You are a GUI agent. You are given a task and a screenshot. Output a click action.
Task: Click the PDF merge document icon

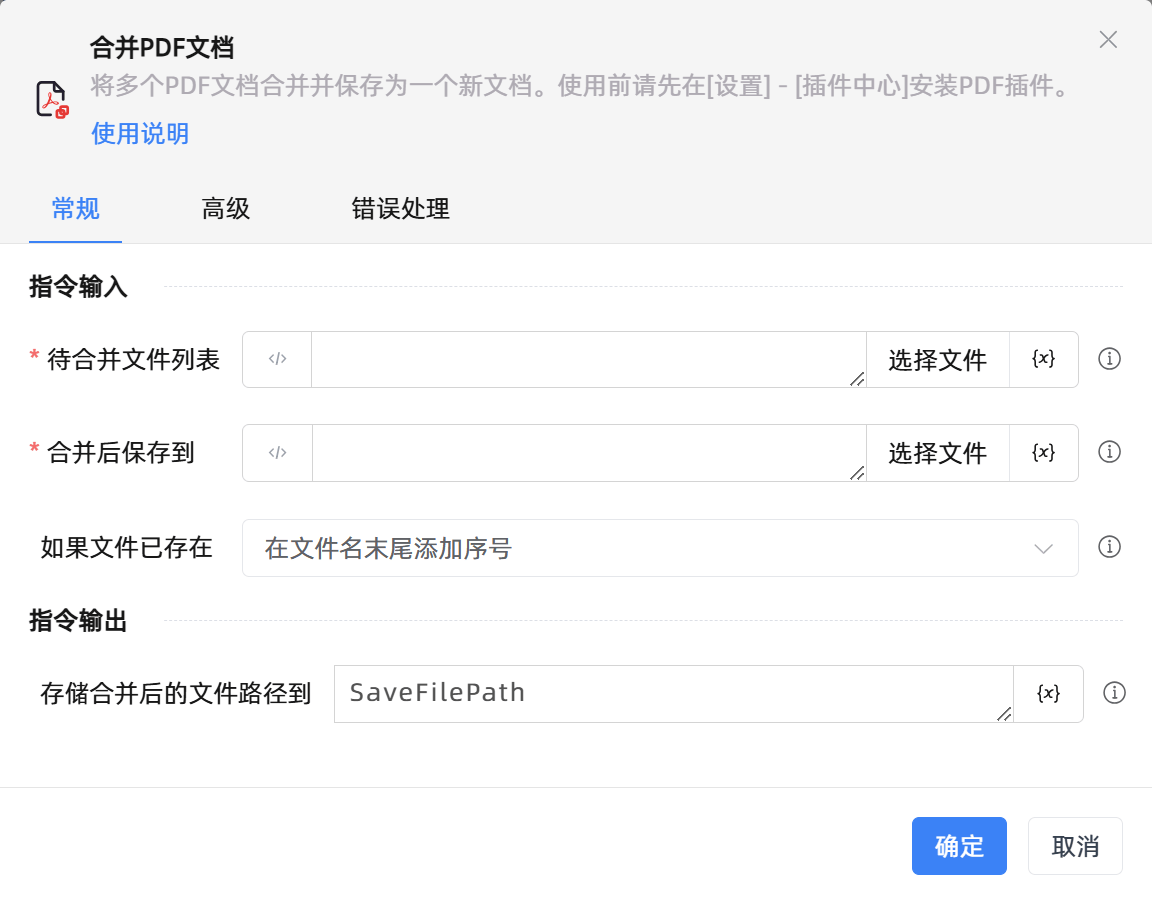pos(52,99)
